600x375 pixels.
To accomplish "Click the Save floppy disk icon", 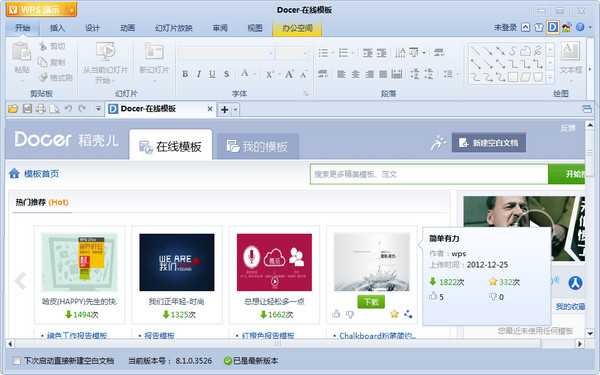I will click(27, 109).
